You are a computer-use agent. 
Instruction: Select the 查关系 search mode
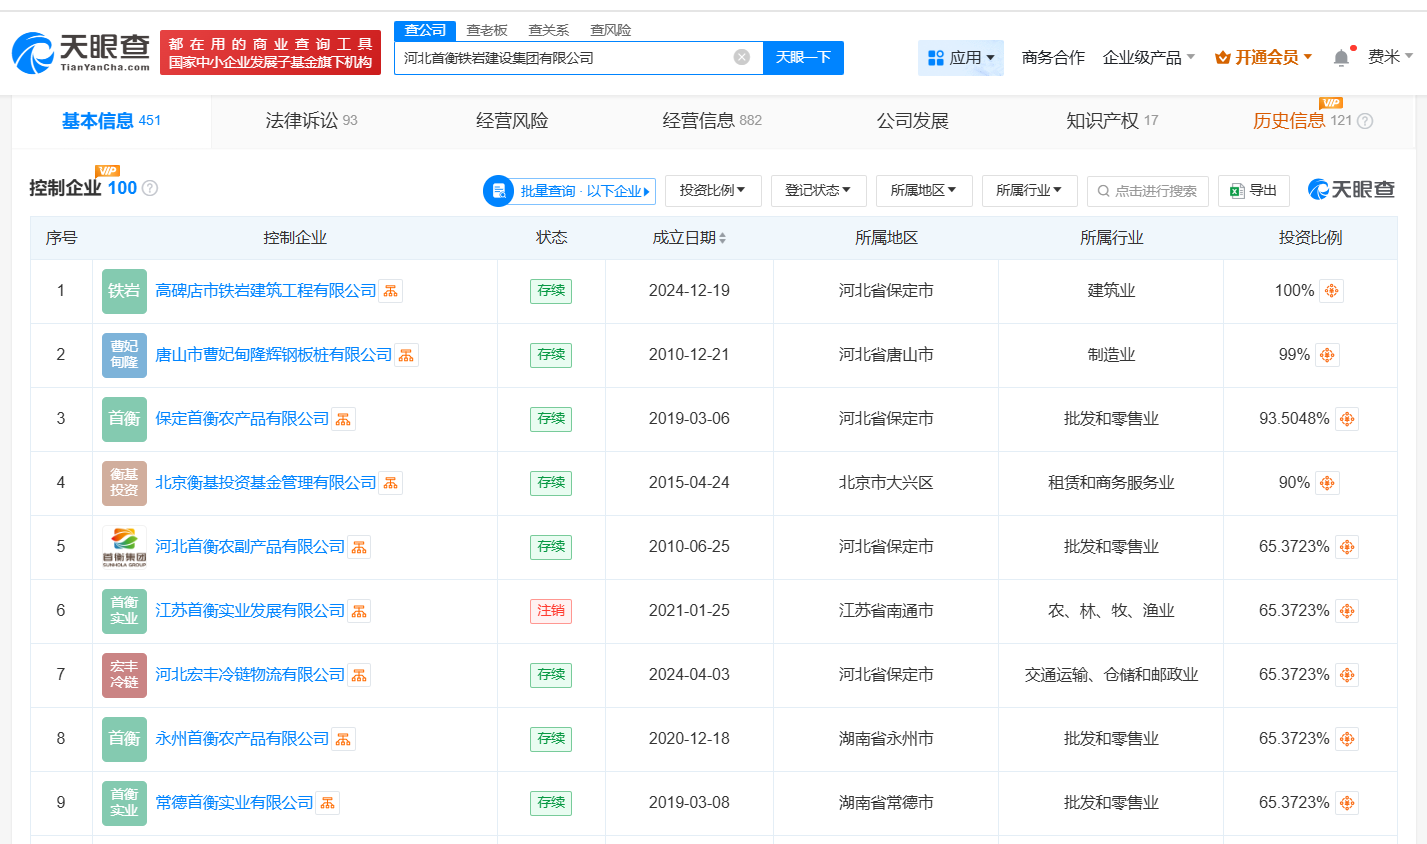coord(549,30)
